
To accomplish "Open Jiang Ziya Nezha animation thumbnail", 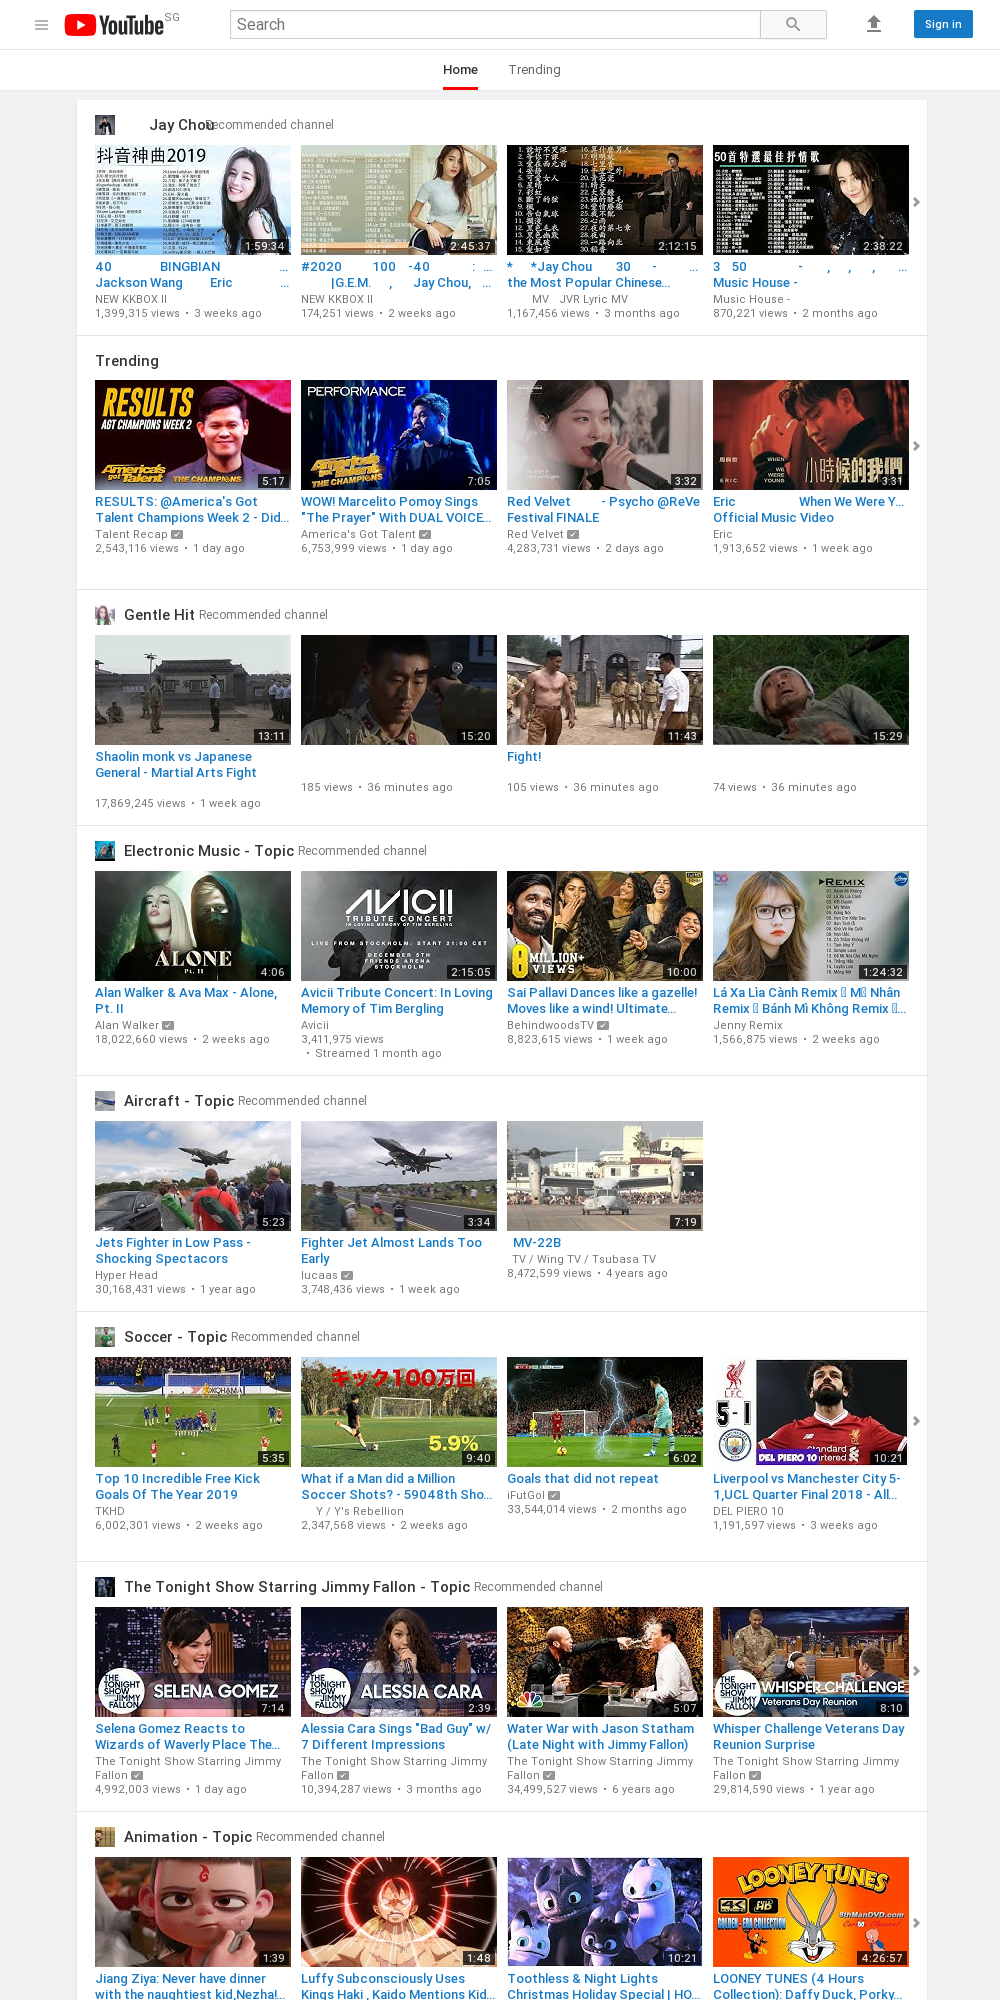I will point(193,1912).
